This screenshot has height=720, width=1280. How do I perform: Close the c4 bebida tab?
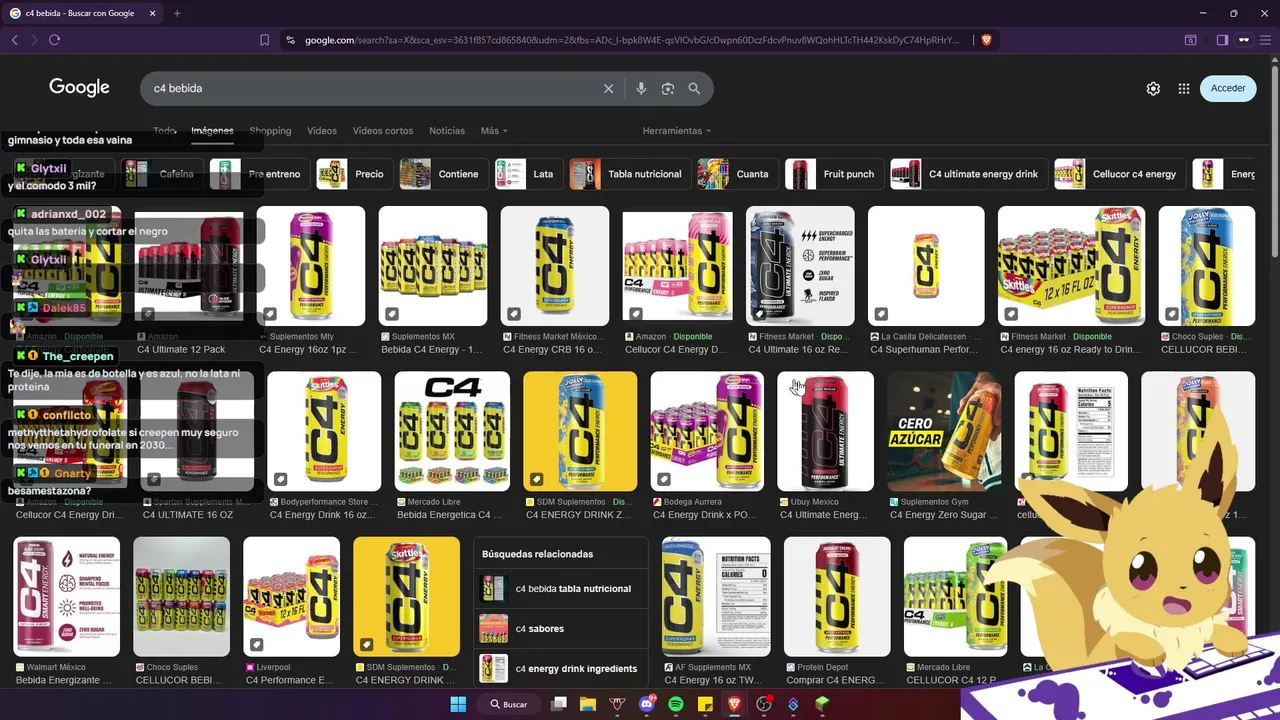pos(152,13)
